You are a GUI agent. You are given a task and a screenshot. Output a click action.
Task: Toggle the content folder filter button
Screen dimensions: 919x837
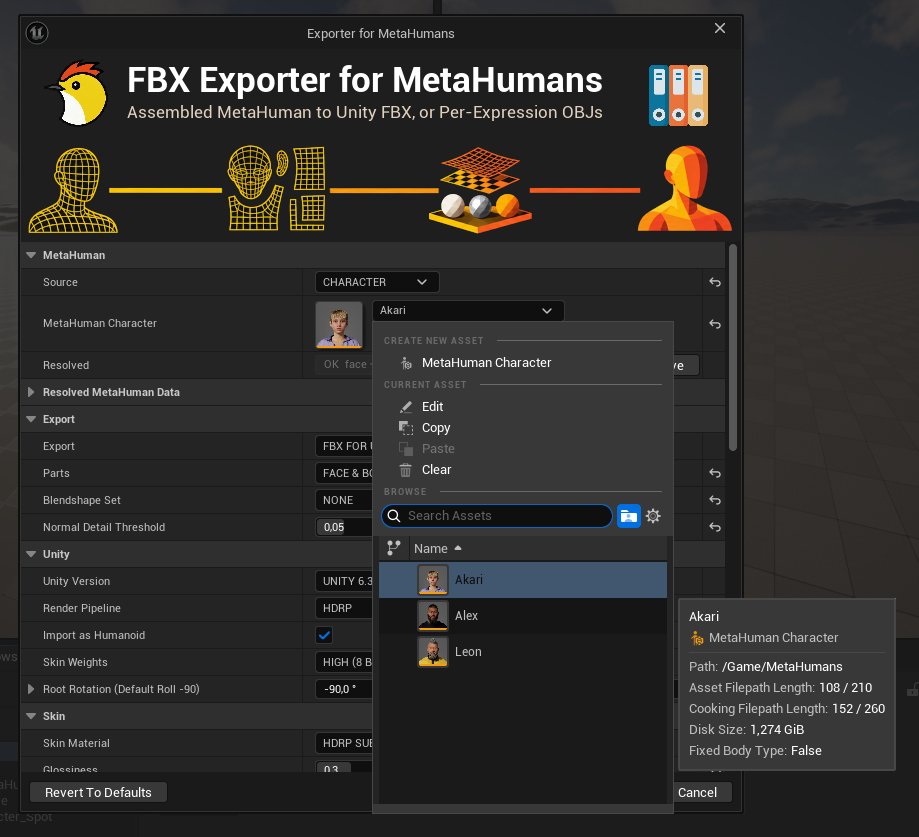coord(628,516)
